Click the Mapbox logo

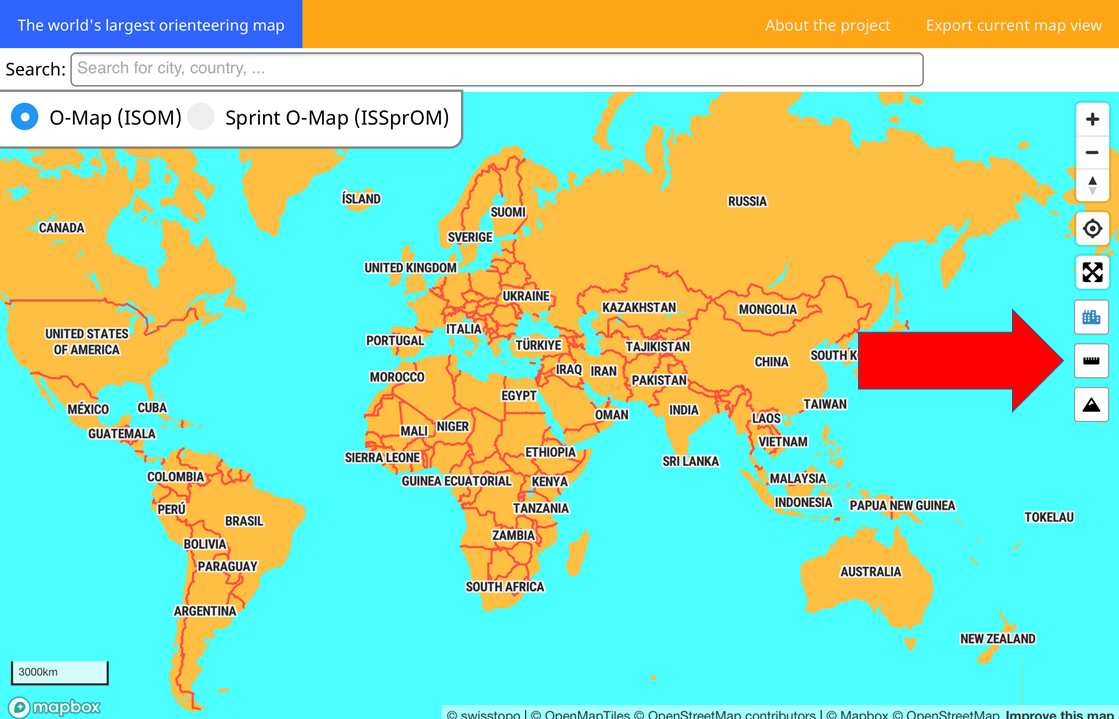(55, 707)
